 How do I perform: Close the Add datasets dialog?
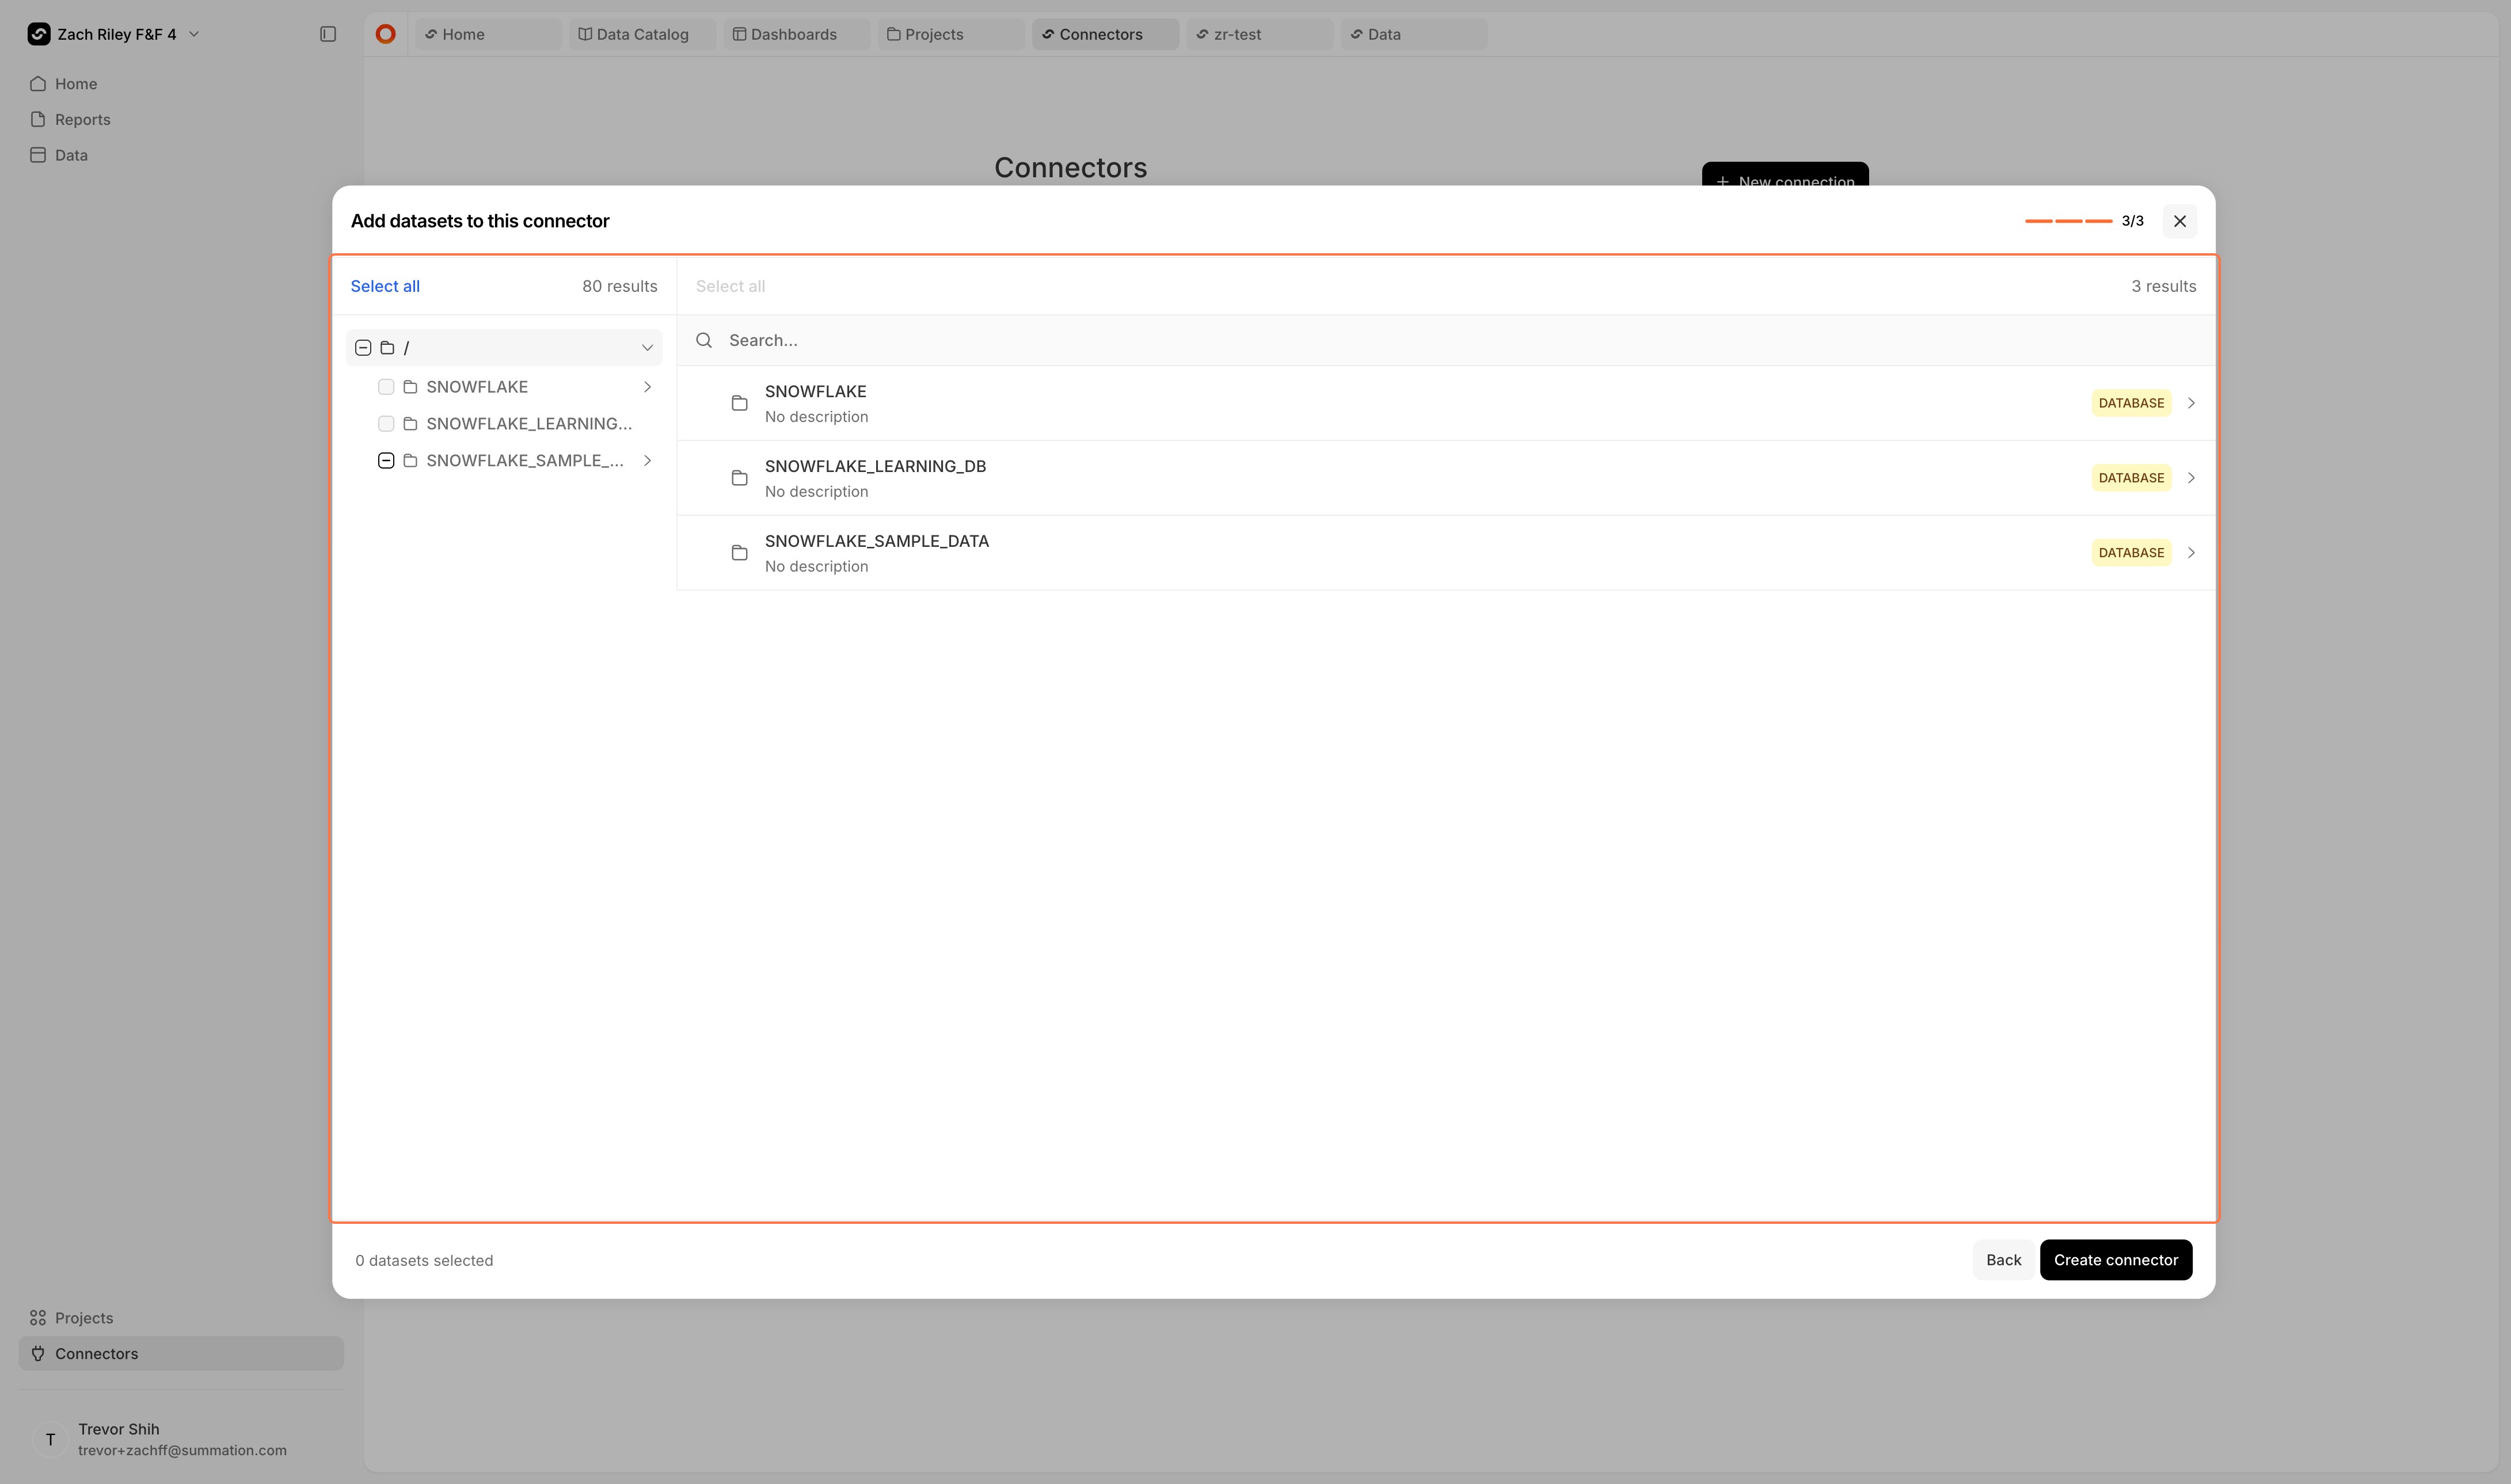tap(2180, 221)
